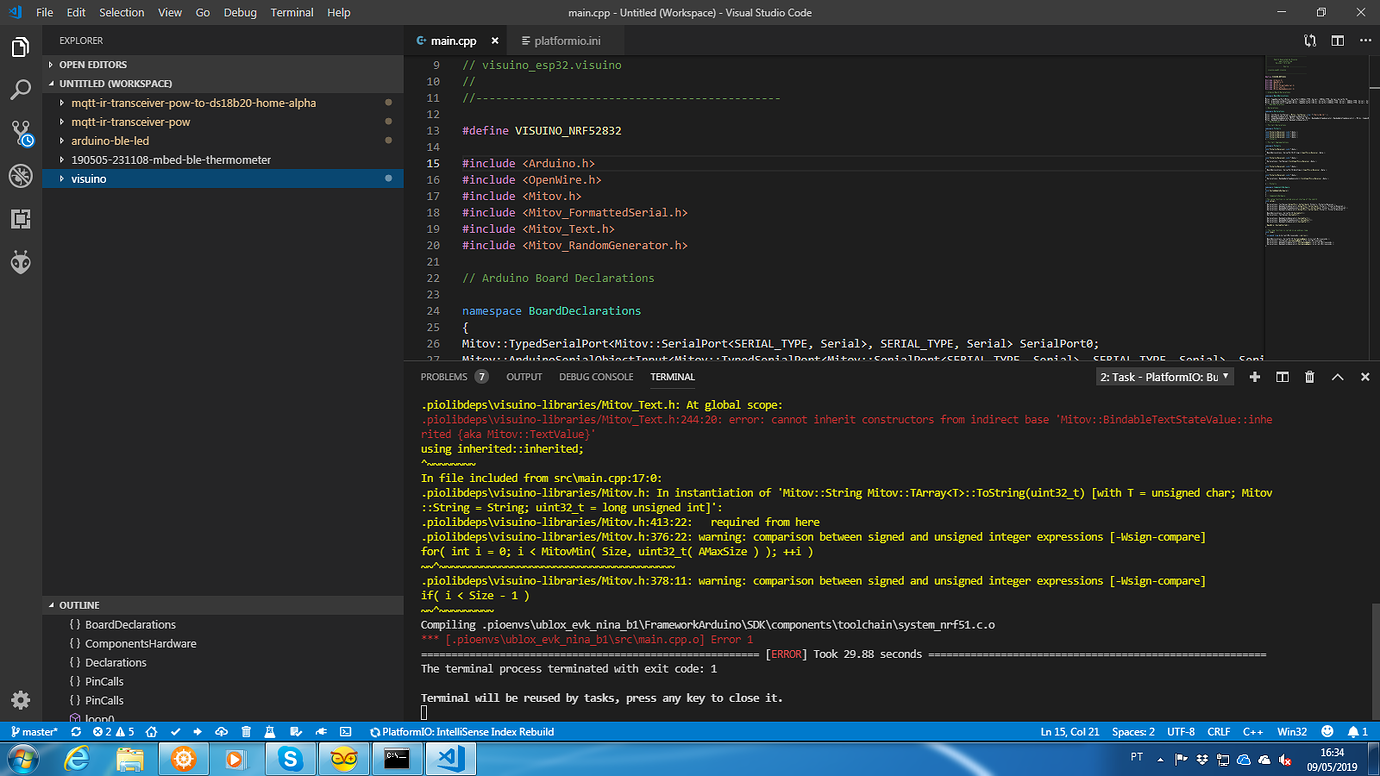
Task: Split the editor to the right
Action: 1338,41
